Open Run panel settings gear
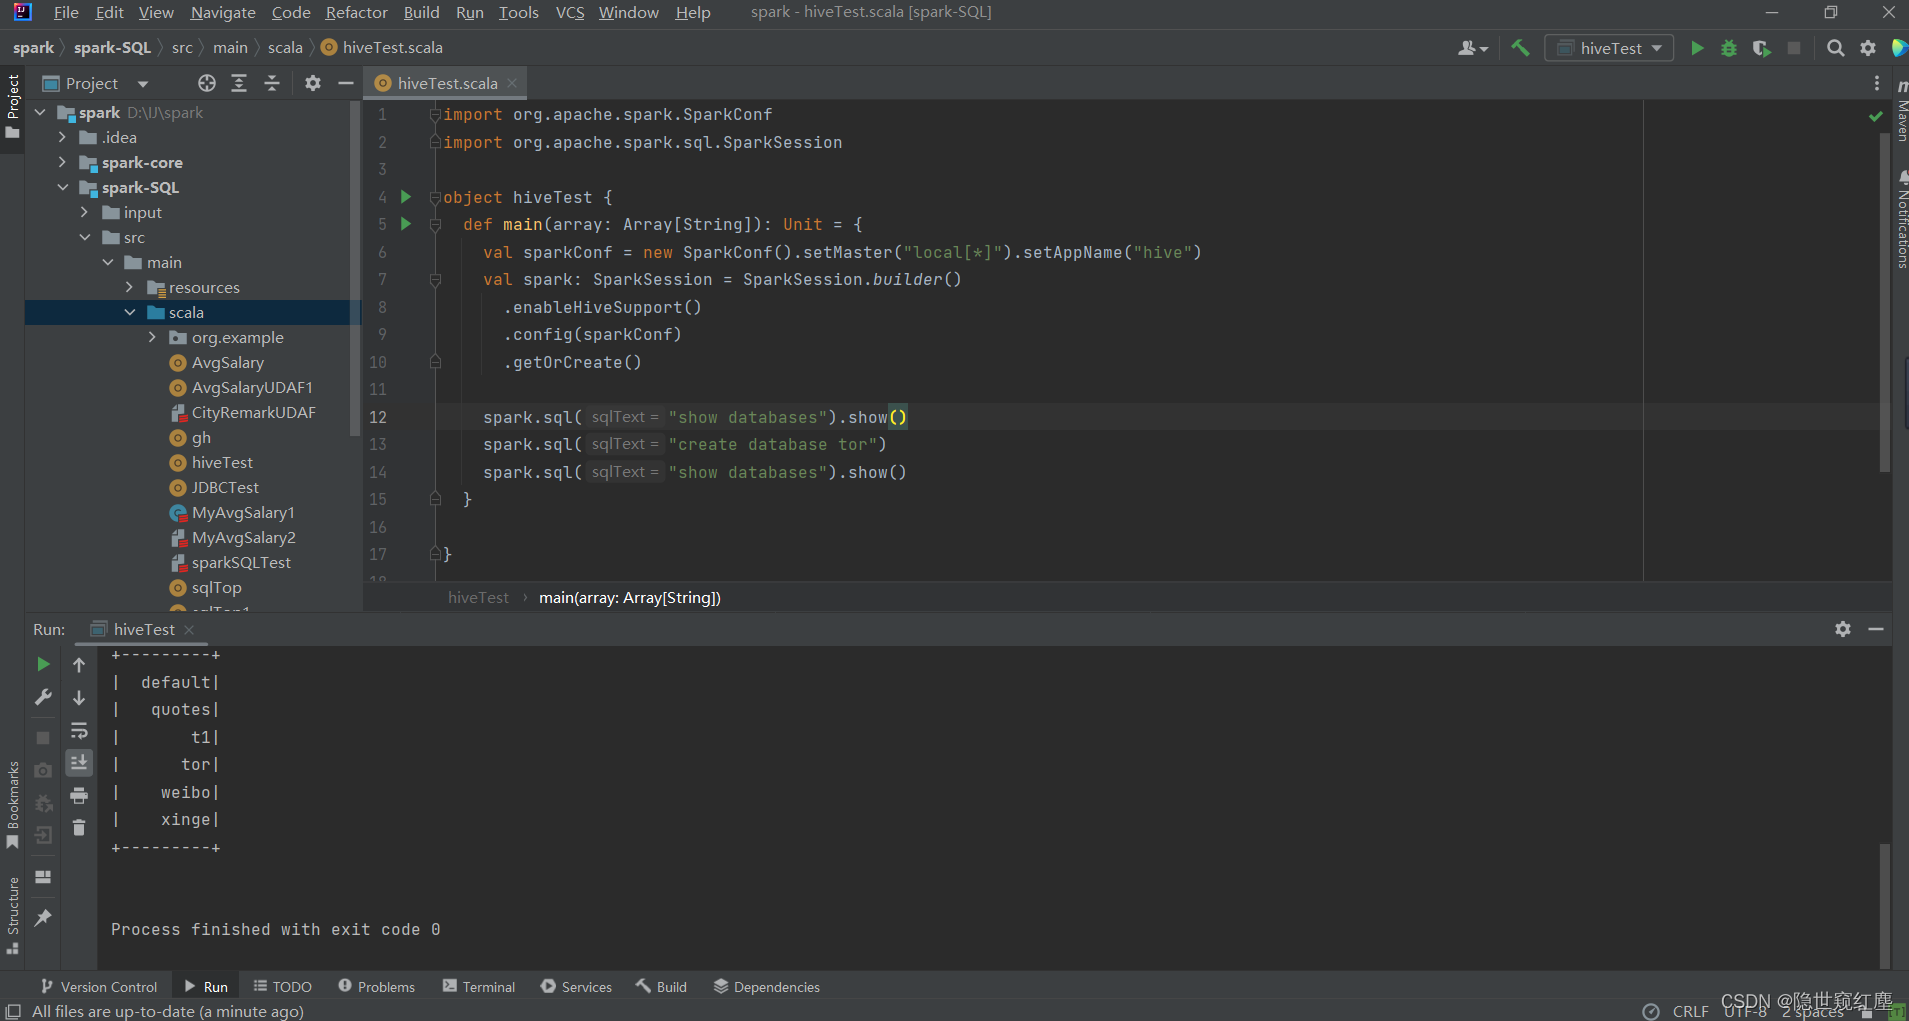 (x=1843, y=629)
